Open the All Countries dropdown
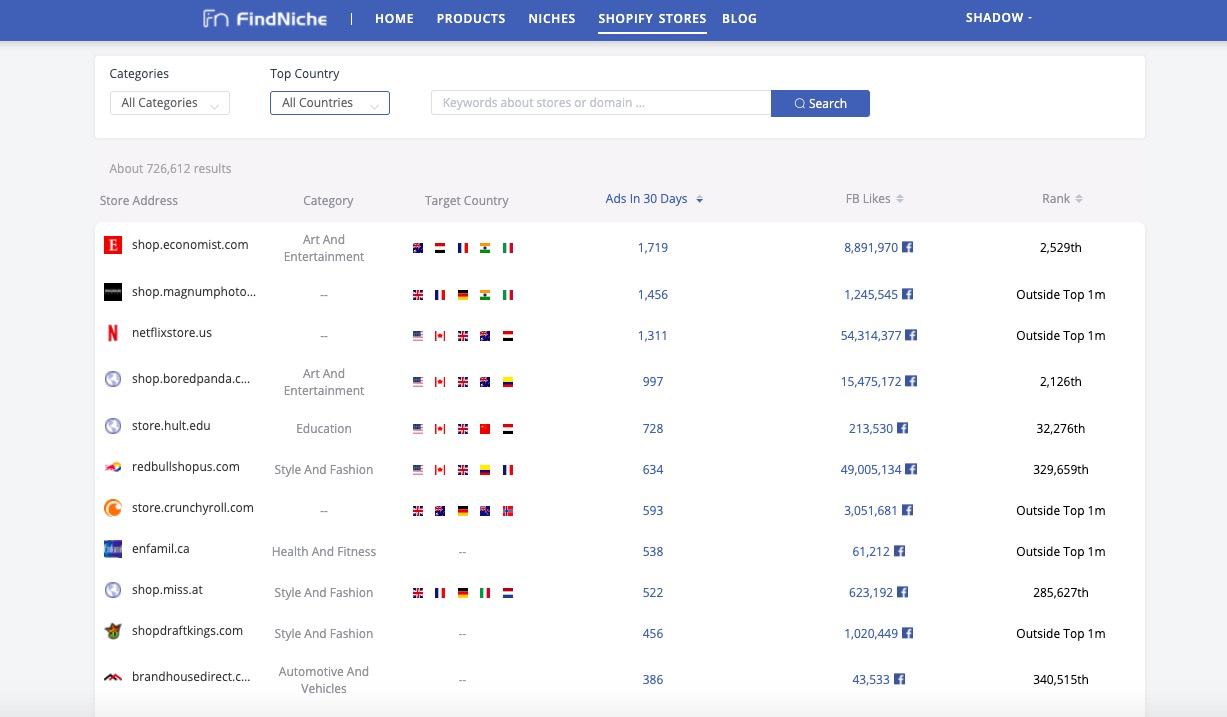Screen dimensions: 1227x717 [330, 103]
